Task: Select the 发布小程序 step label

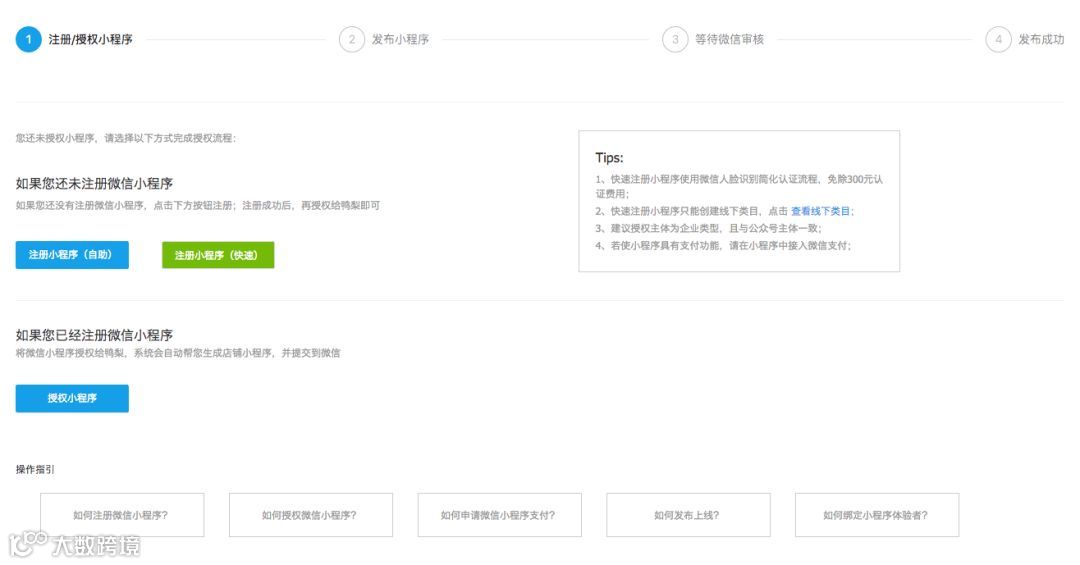Action: coord(400,39)
